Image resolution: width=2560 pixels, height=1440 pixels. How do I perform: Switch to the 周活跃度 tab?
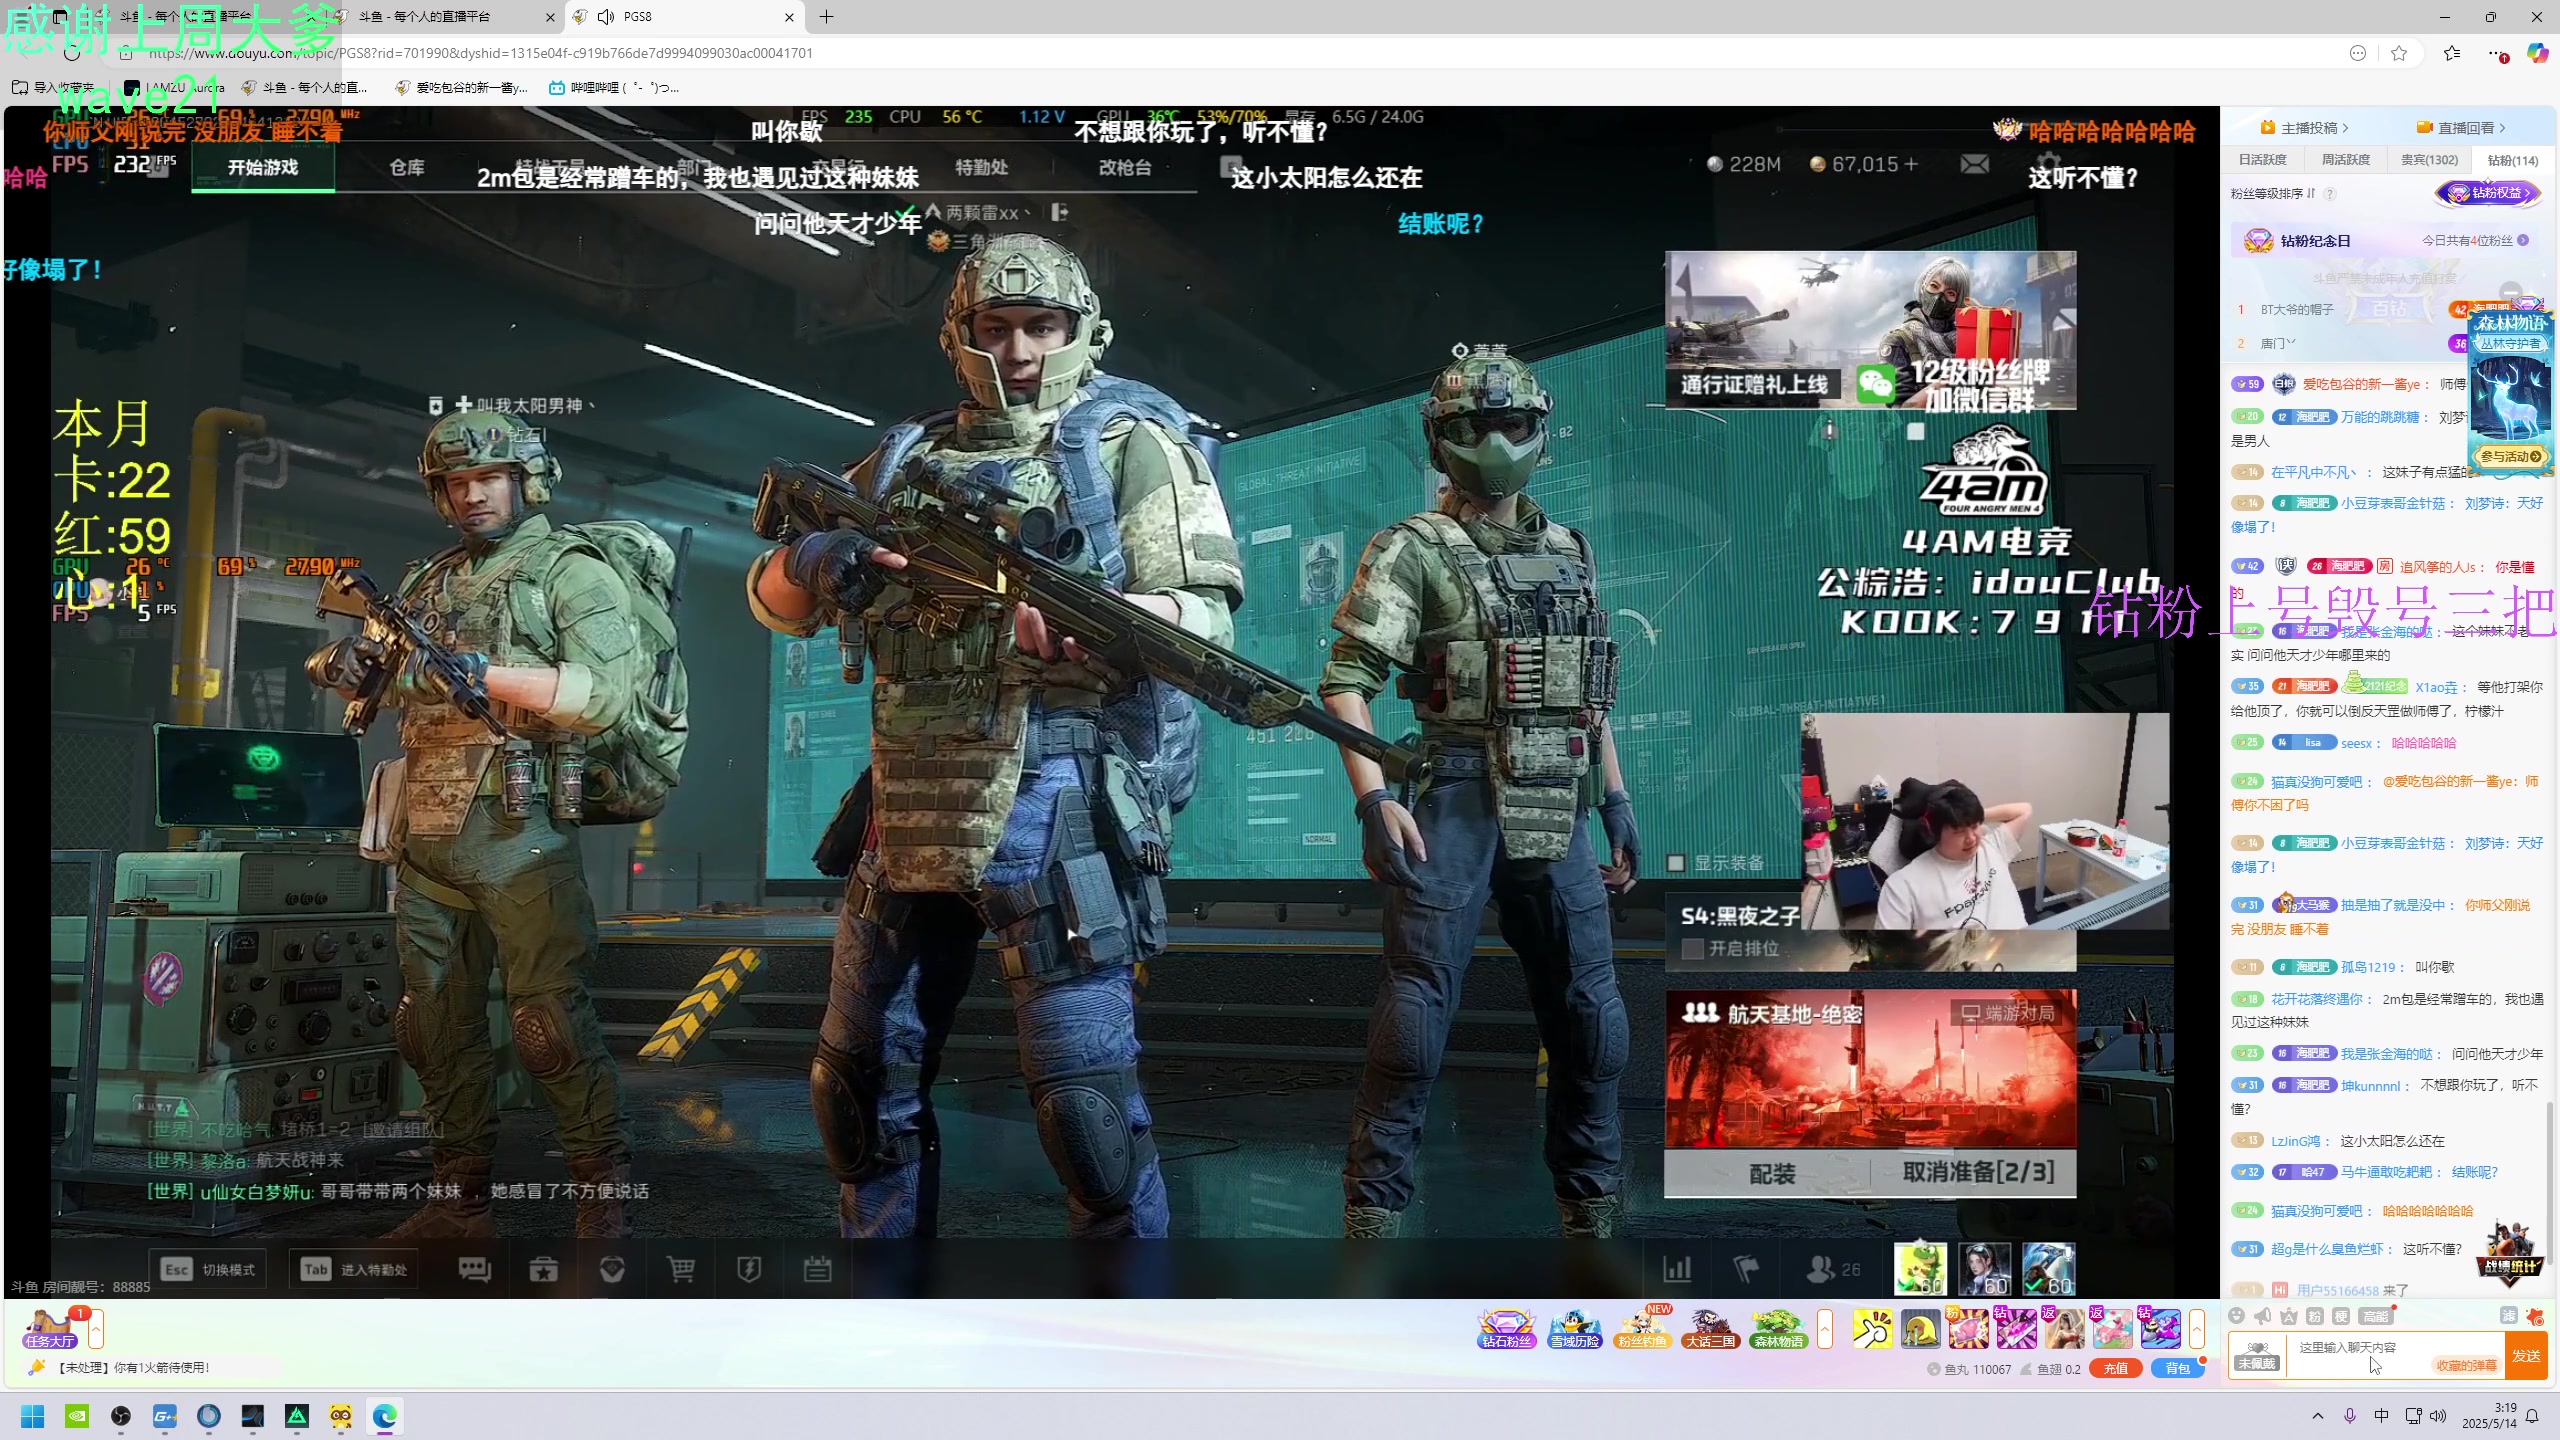pos(2345,160)
